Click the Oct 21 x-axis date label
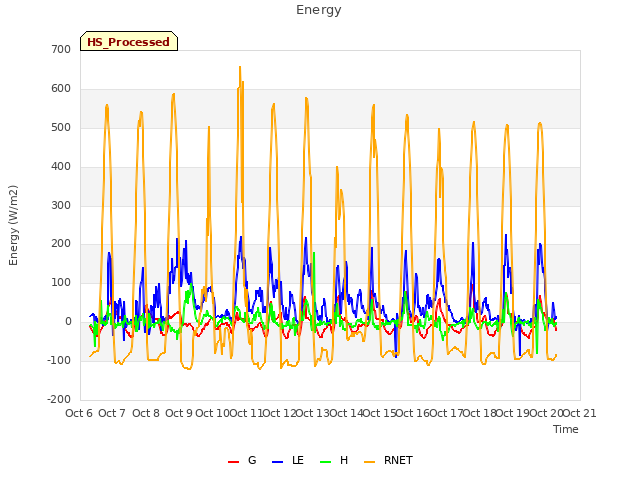 coord(580,413)
